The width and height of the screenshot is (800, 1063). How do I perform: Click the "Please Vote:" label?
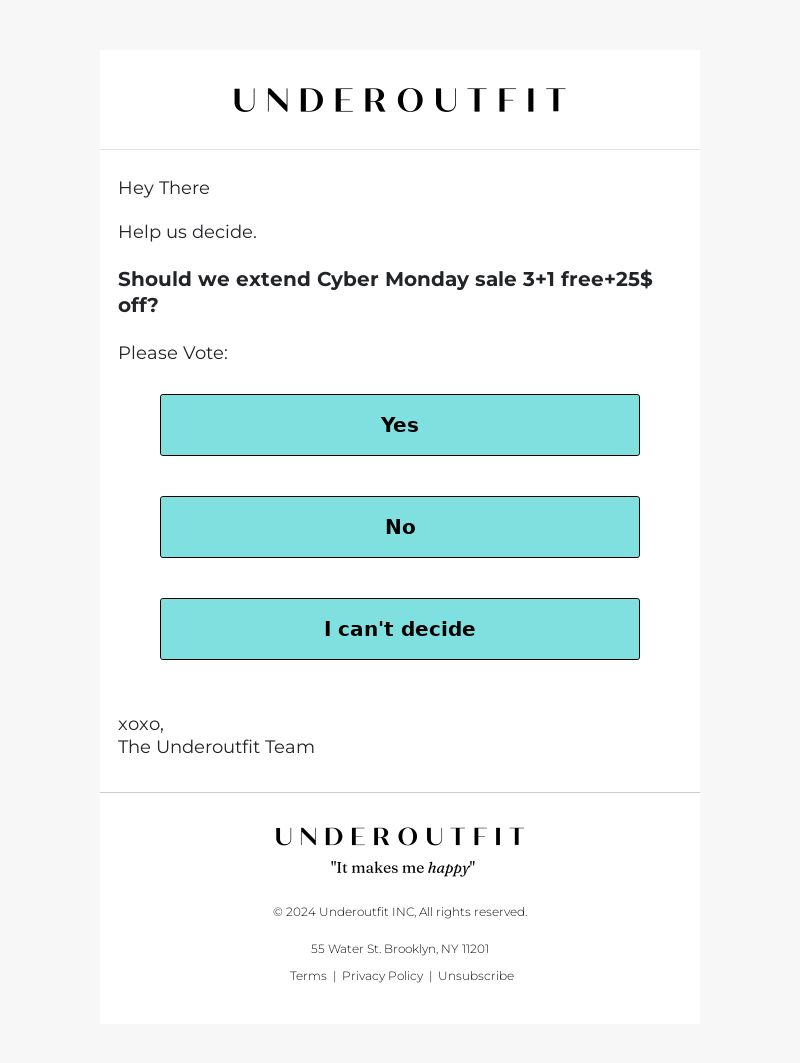tap(173, 353)
